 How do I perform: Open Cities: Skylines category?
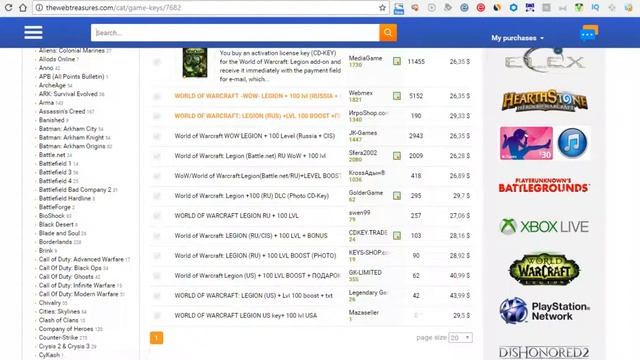(59, 311)
